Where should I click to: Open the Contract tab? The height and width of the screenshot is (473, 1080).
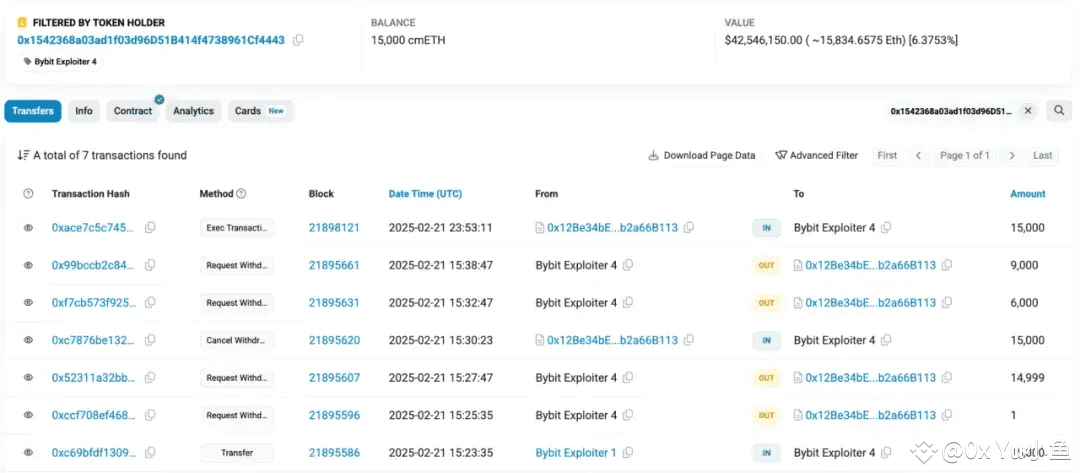(132, 111)
